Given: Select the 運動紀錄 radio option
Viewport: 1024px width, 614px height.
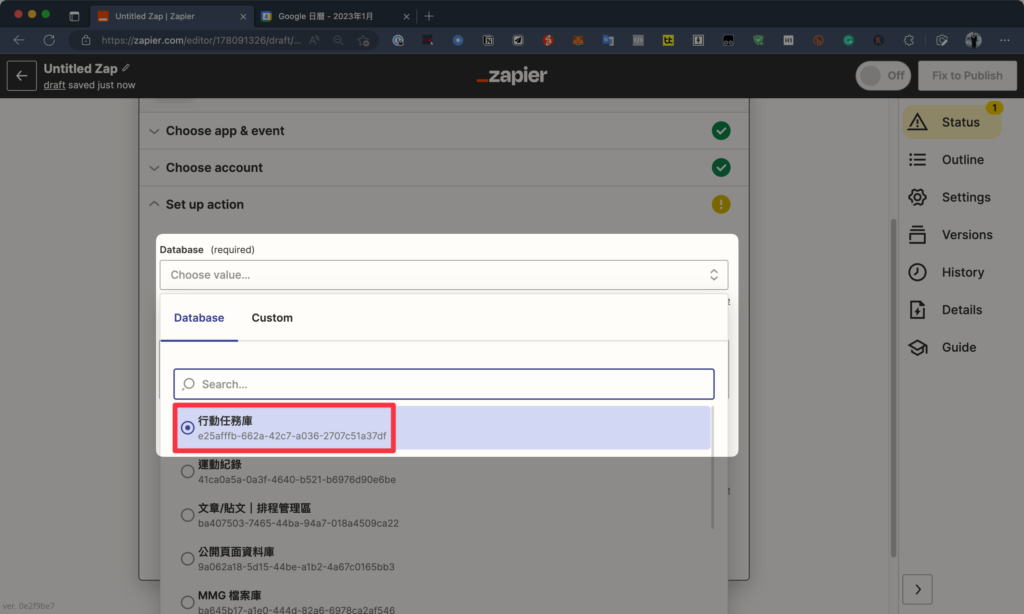Looking at the screenshot, I should (x=187, y=471).
